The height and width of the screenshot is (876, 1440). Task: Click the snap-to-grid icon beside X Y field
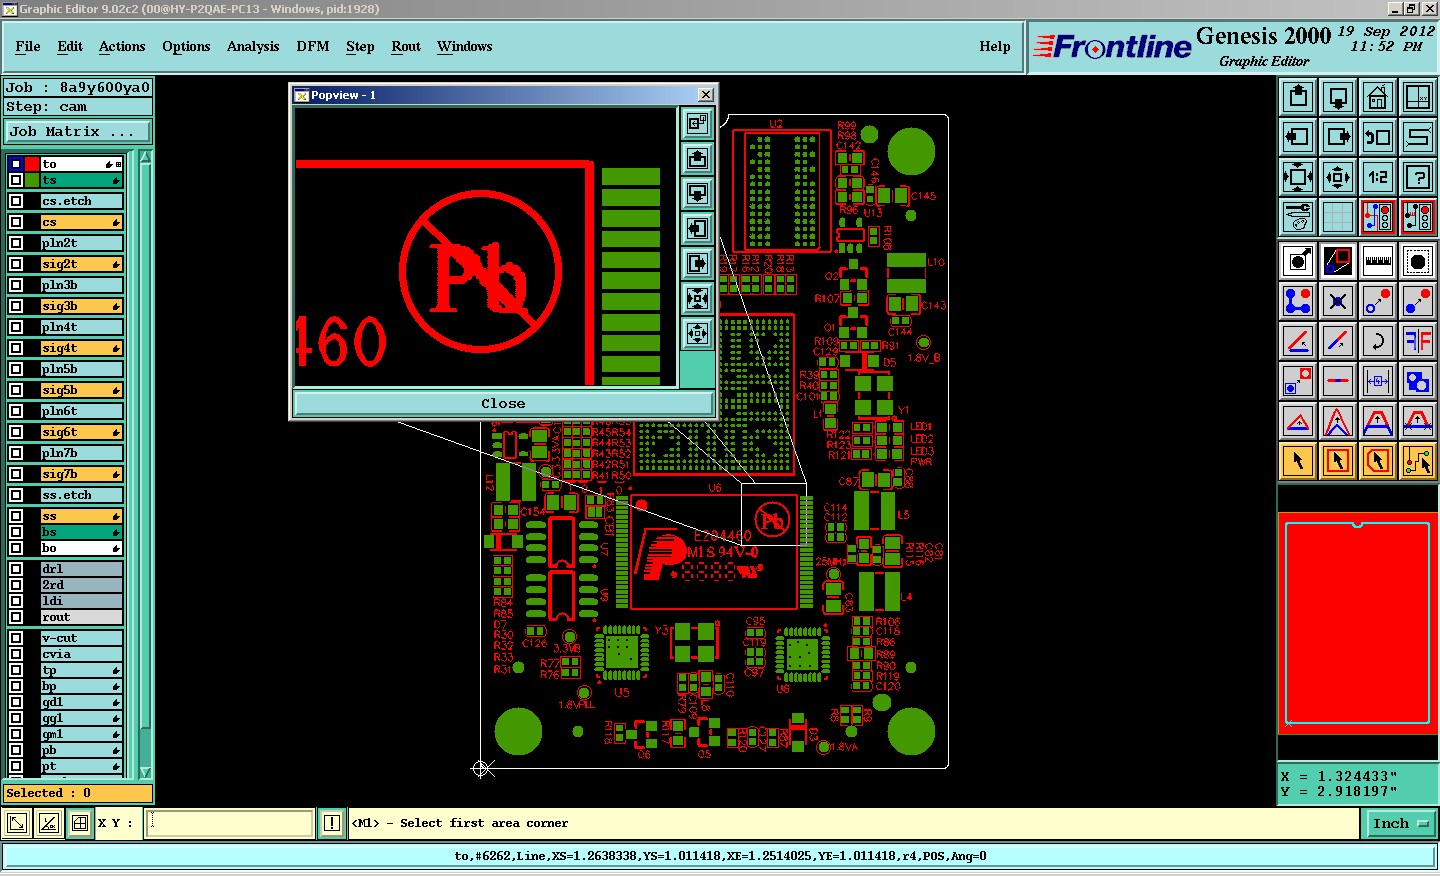coord(80,823)
